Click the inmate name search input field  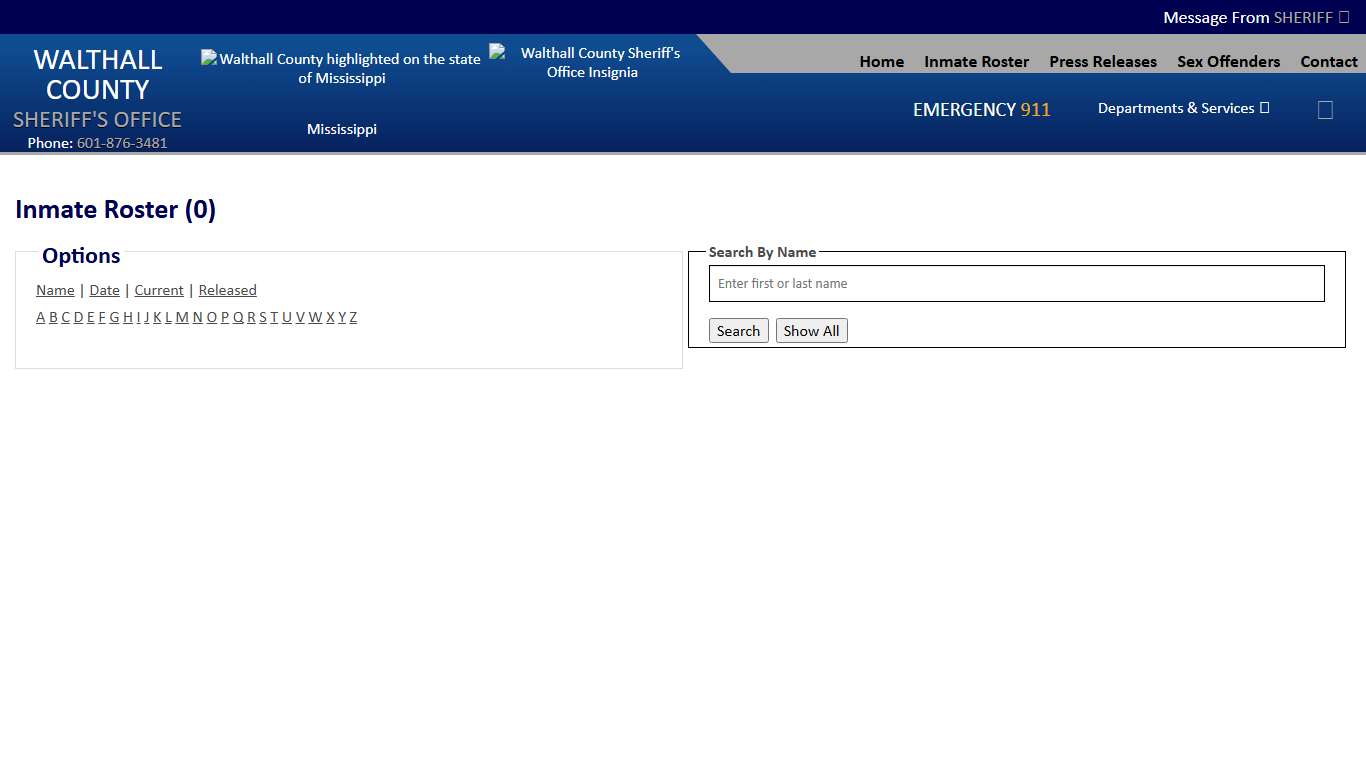pyautogui.click(x=1016, y=283)
